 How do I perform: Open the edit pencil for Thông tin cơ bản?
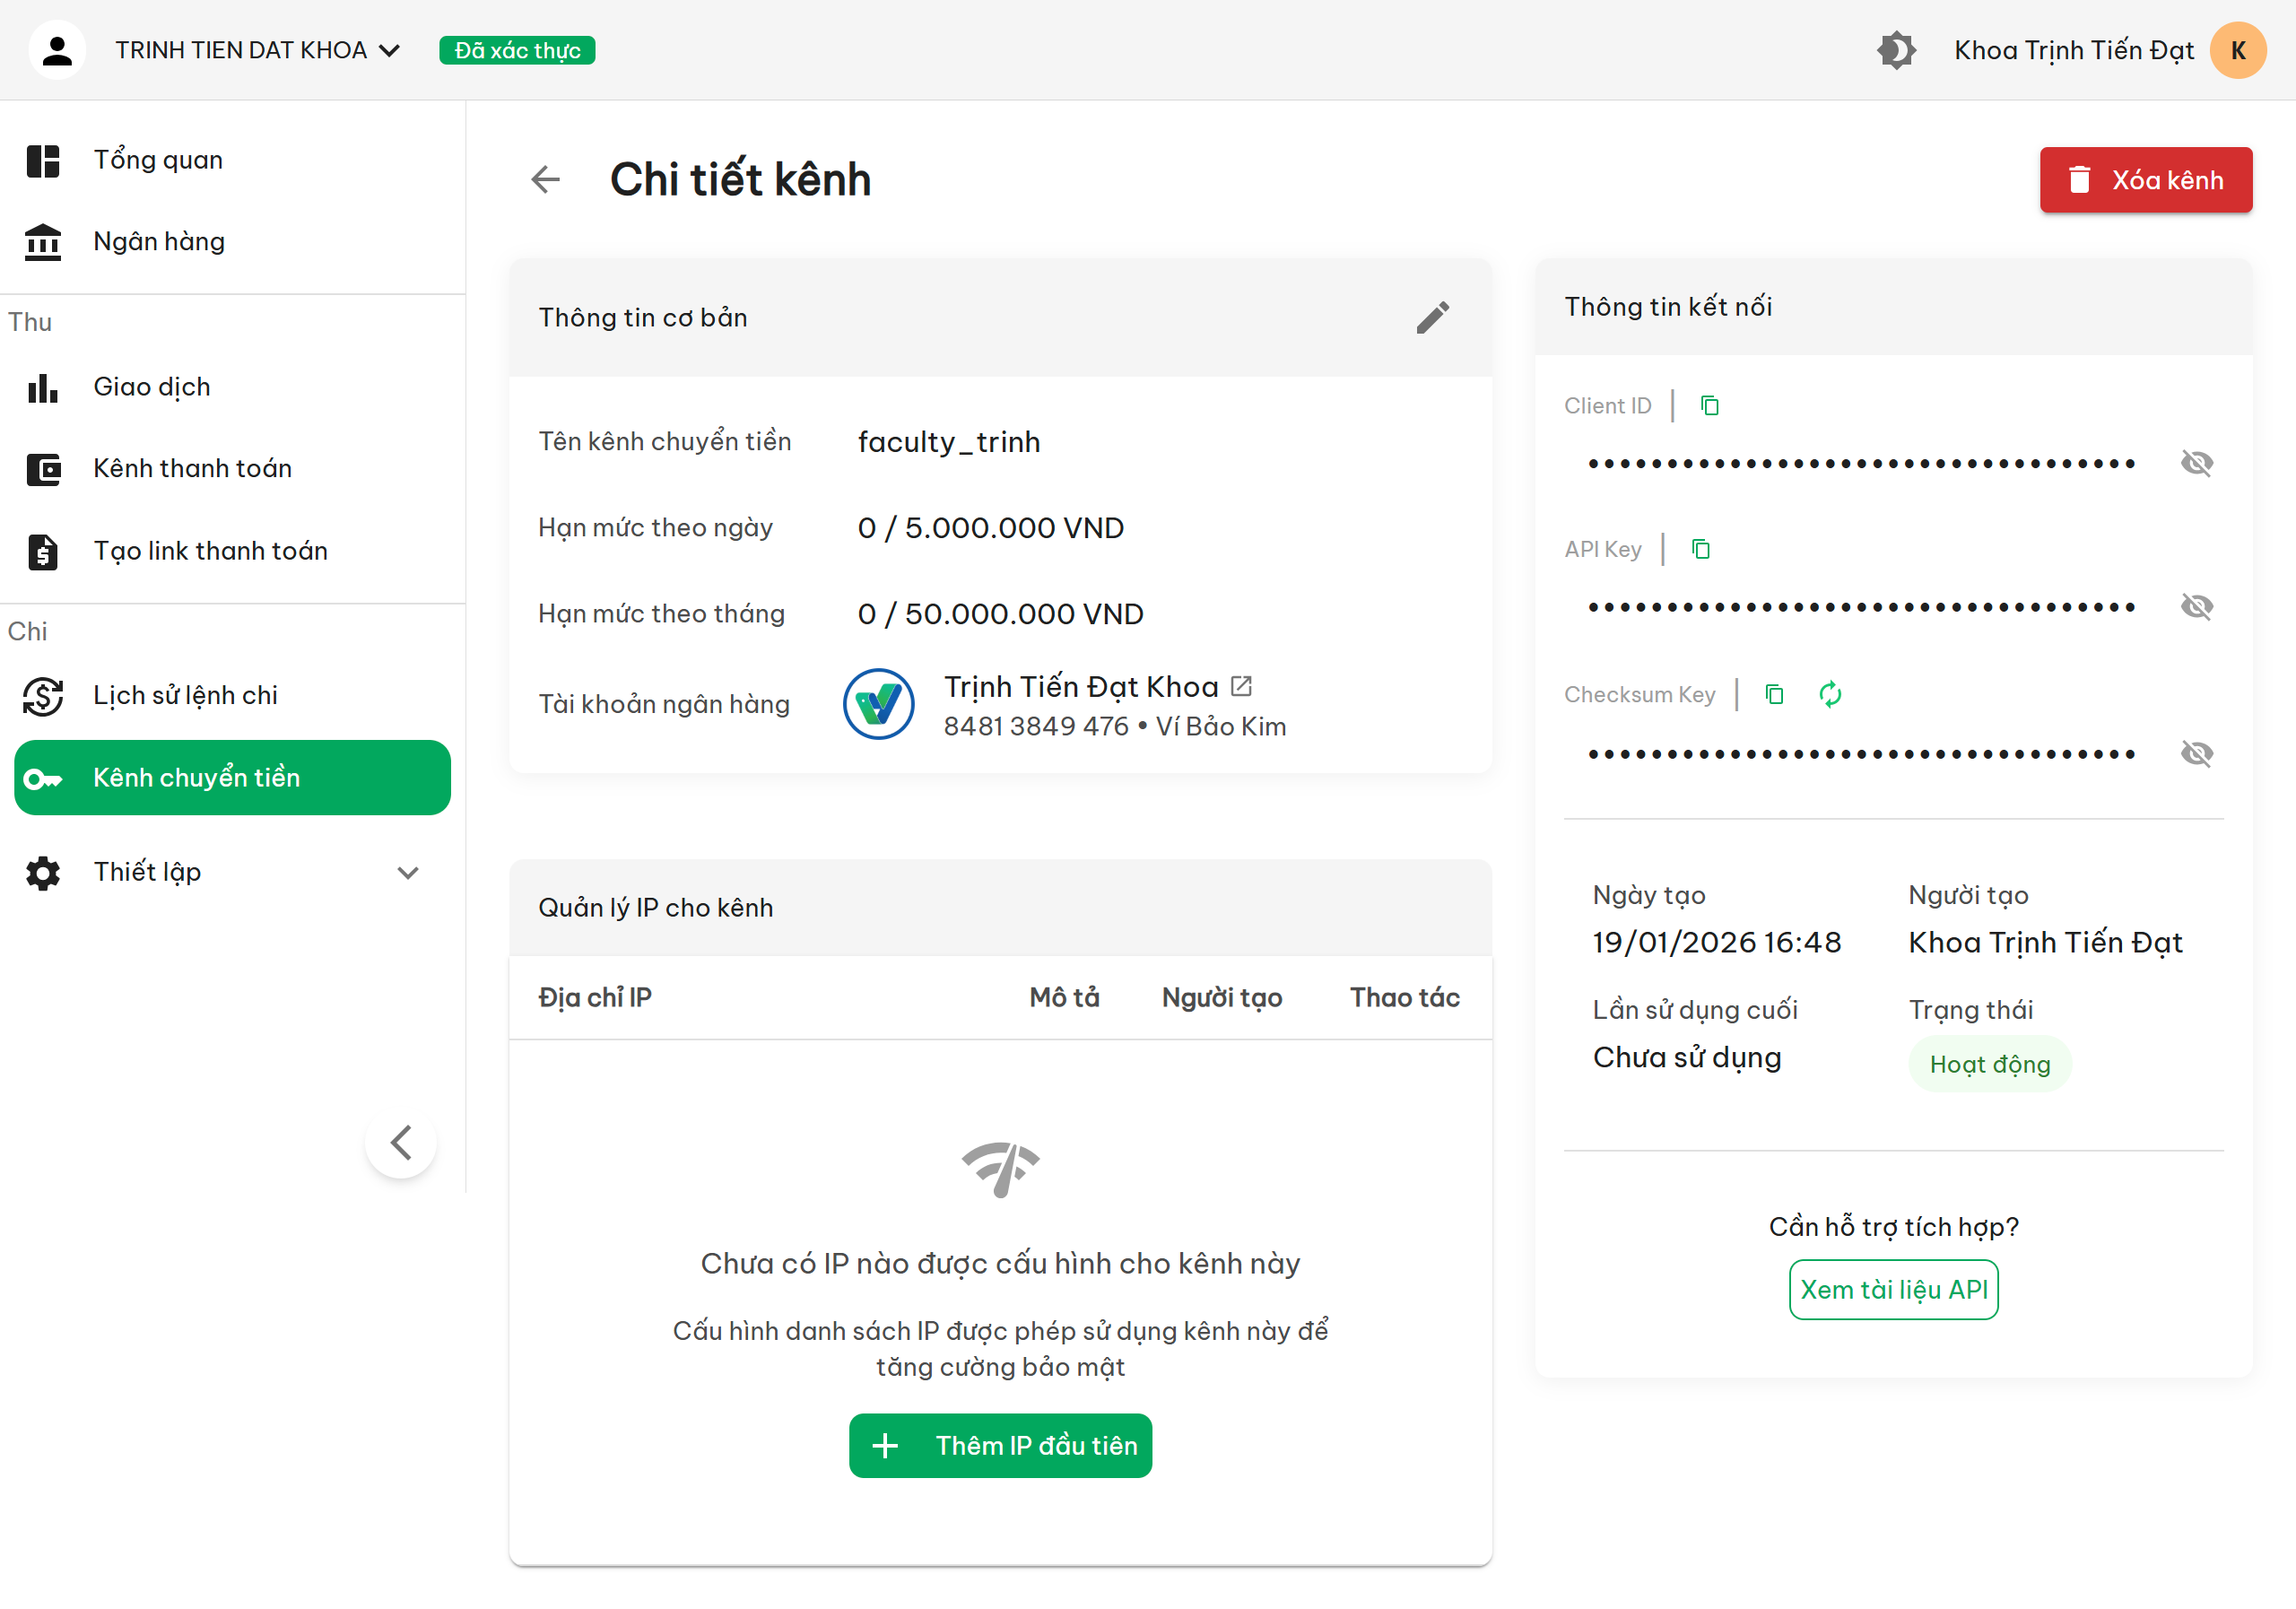[1433, 317]
